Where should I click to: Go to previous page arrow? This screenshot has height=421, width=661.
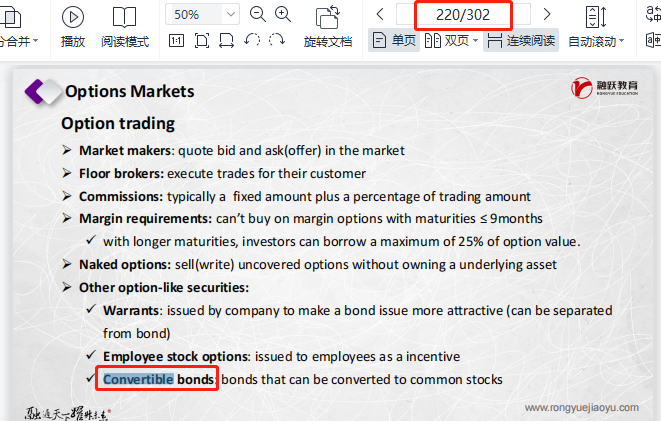click(380, 14)
